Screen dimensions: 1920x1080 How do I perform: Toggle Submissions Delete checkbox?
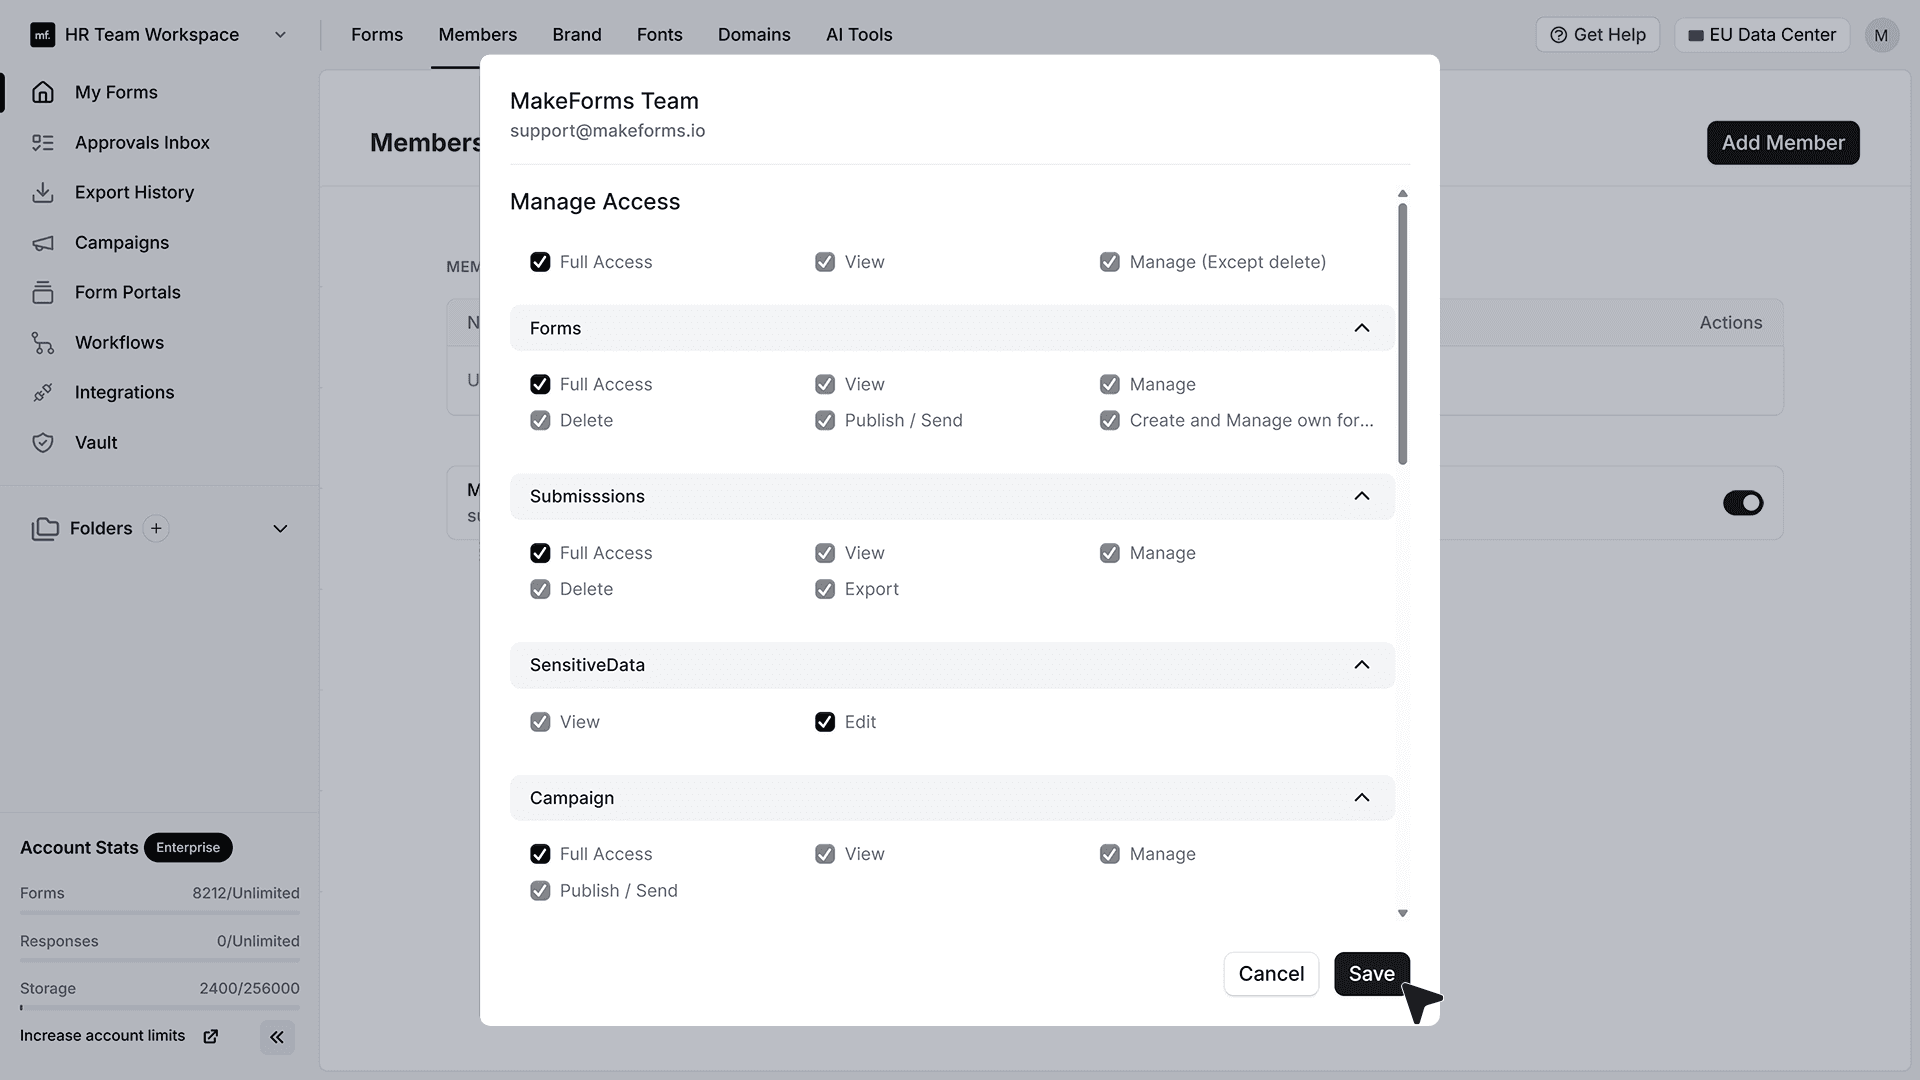[x=540, y=590]
